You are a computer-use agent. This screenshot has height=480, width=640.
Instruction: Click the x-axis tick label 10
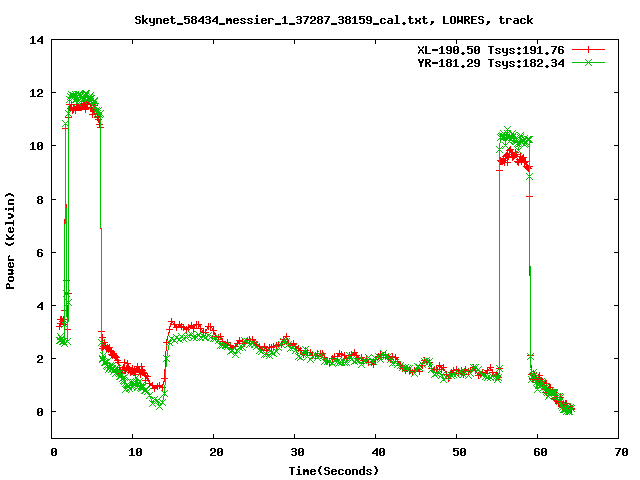(135, 452)
